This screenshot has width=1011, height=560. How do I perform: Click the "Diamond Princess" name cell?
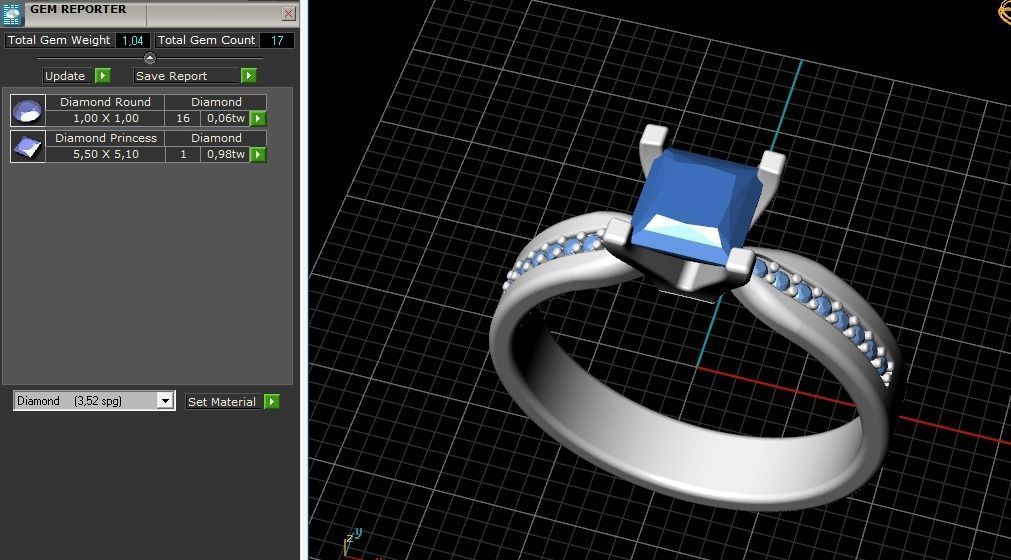105,138
